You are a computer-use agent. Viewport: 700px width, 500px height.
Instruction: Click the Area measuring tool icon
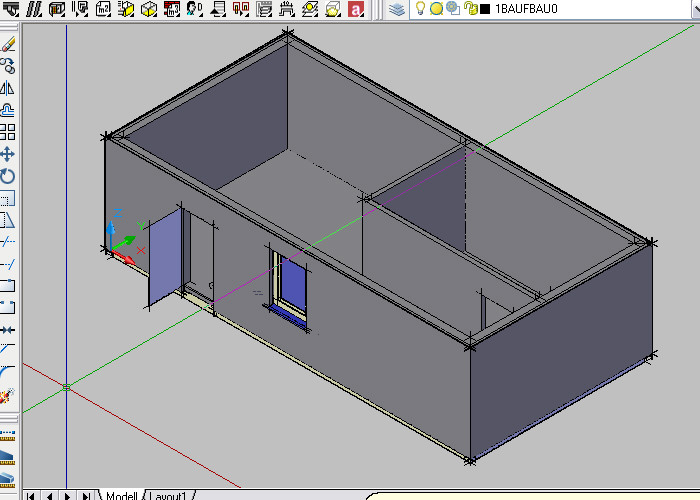click(x=8, y=457)
